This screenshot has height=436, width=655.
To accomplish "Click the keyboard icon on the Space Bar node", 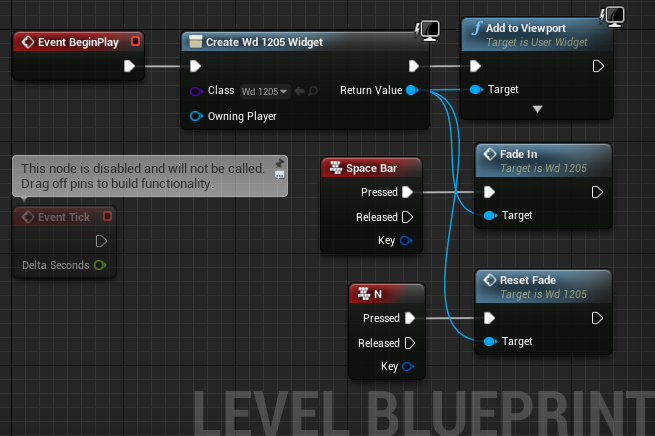I will (335, 167).
